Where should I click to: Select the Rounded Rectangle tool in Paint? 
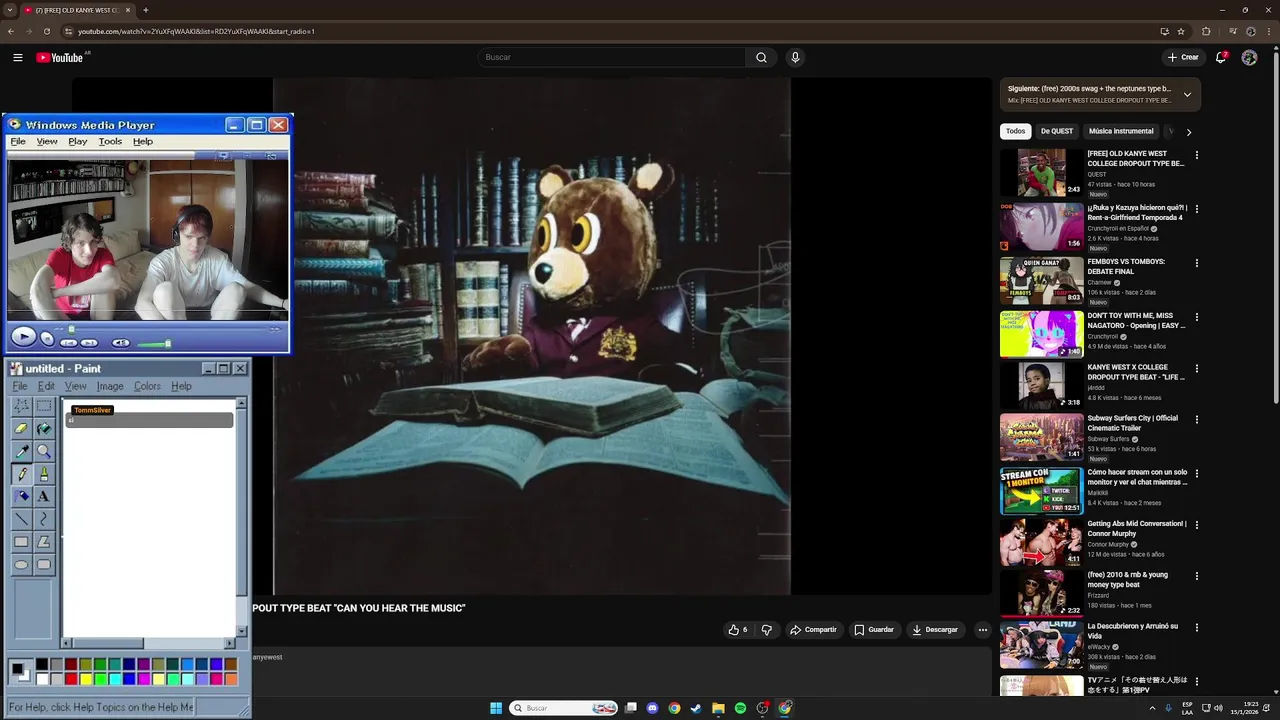click(44, 565)
